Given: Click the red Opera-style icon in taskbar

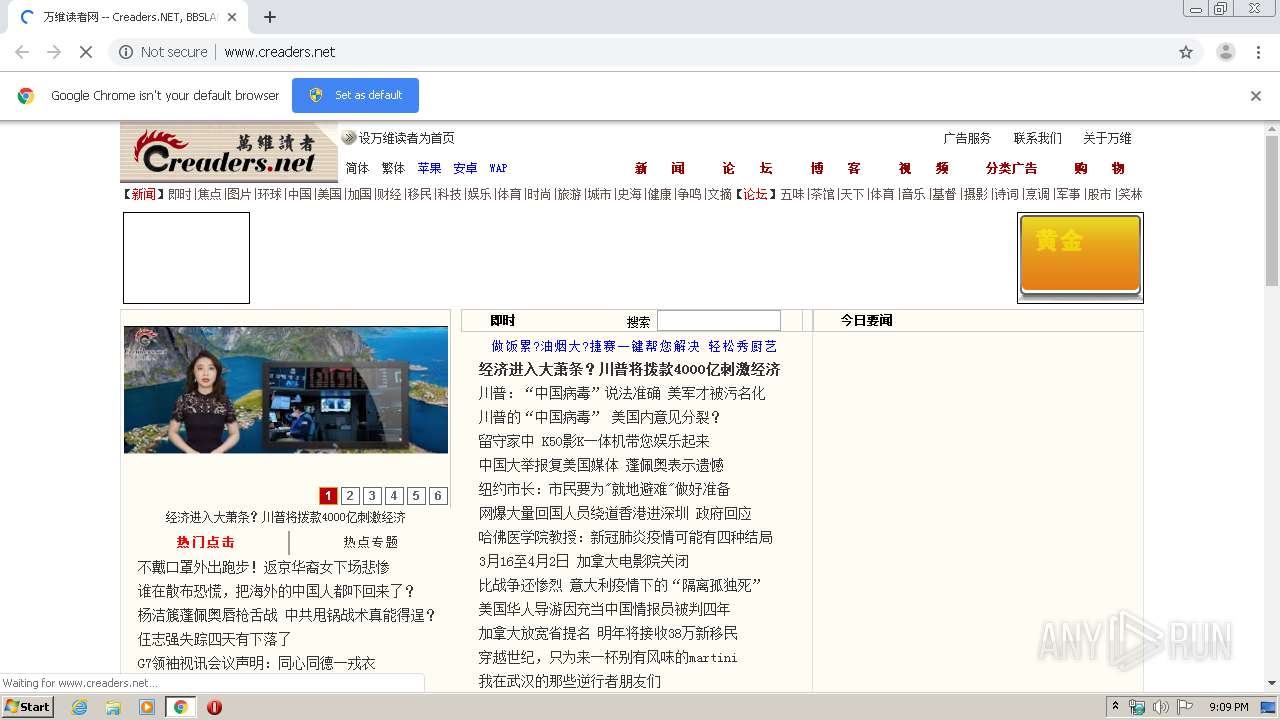Looking at the screenshot, I should pyautogui.click(x=214, y=707).
